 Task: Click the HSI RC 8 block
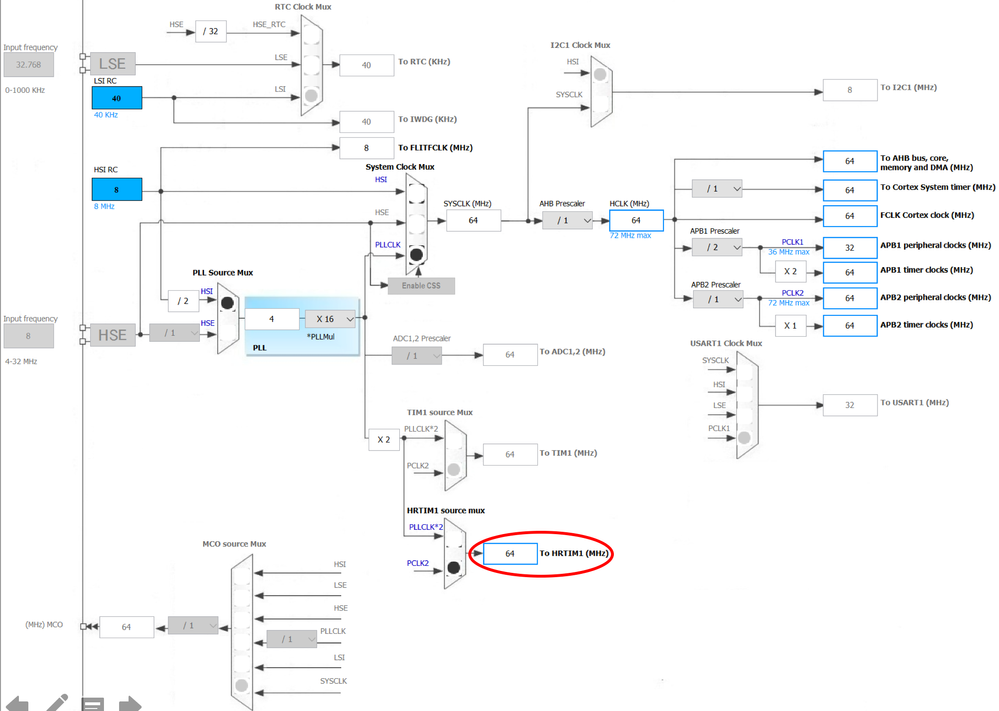117,190
